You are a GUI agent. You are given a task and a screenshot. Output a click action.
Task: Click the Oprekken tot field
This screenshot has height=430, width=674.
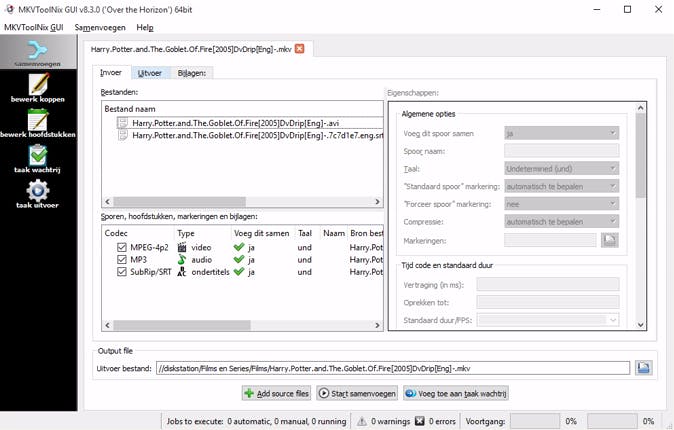click(548, 302)
